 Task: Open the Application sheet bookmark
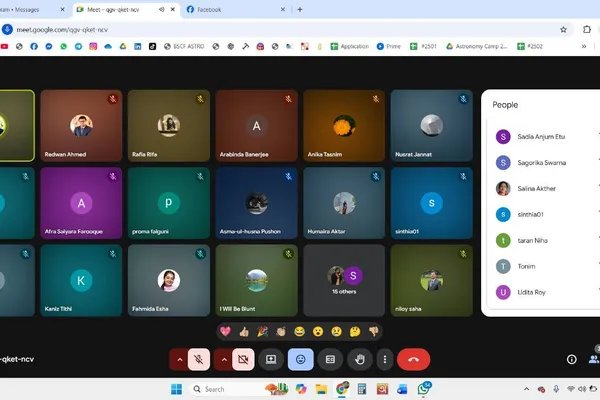click(350, 46)
